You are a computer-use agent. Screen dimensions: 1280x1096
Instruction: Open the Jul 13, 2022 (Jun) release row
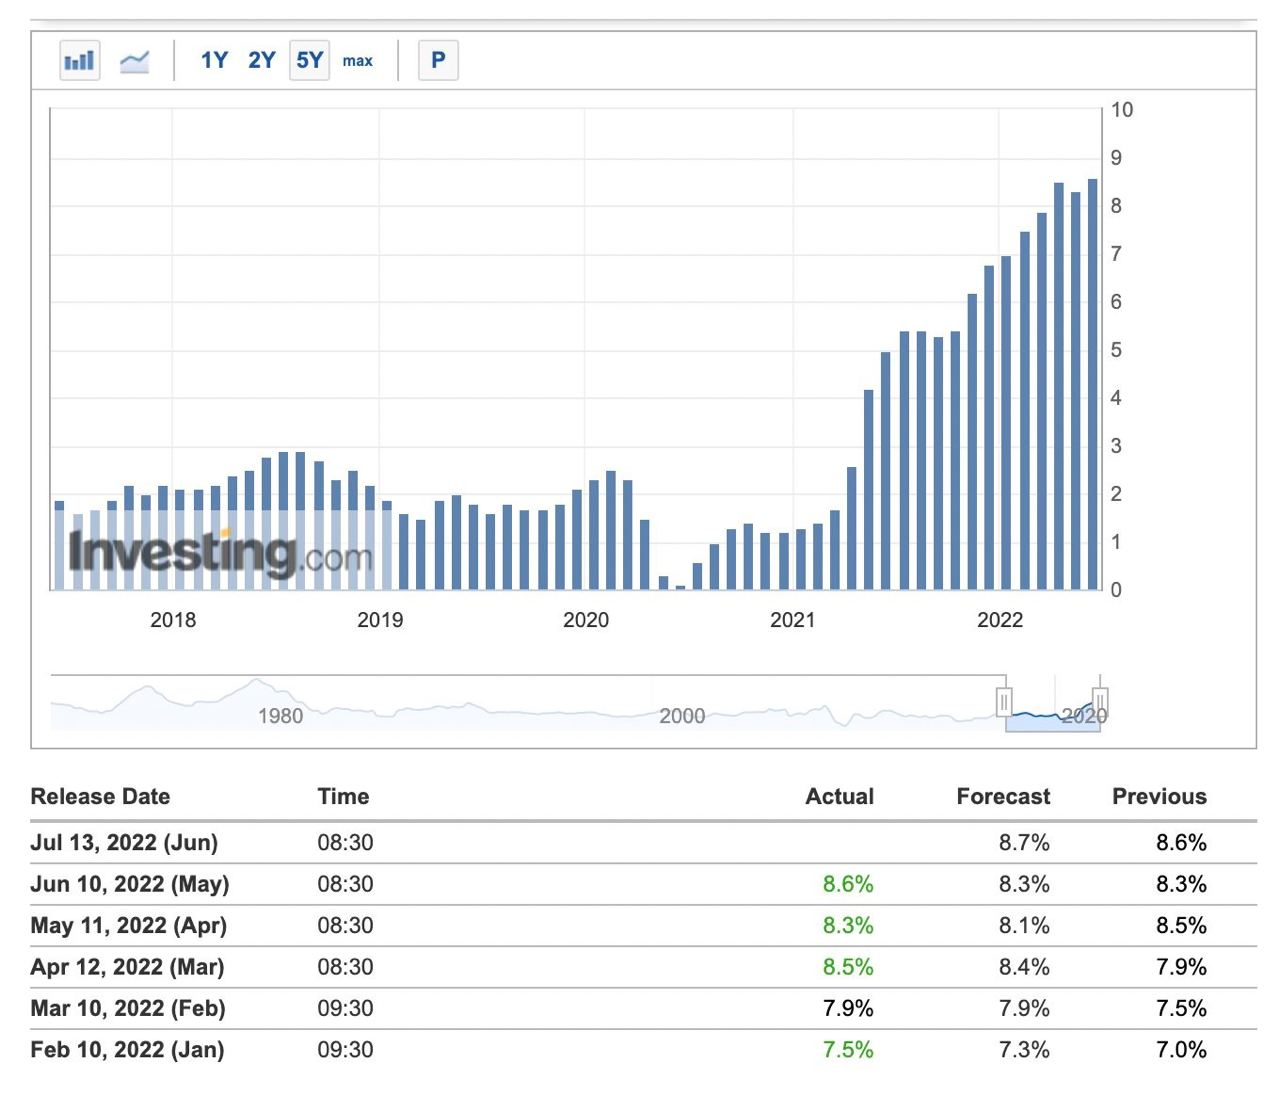click(x=124, y=842)
